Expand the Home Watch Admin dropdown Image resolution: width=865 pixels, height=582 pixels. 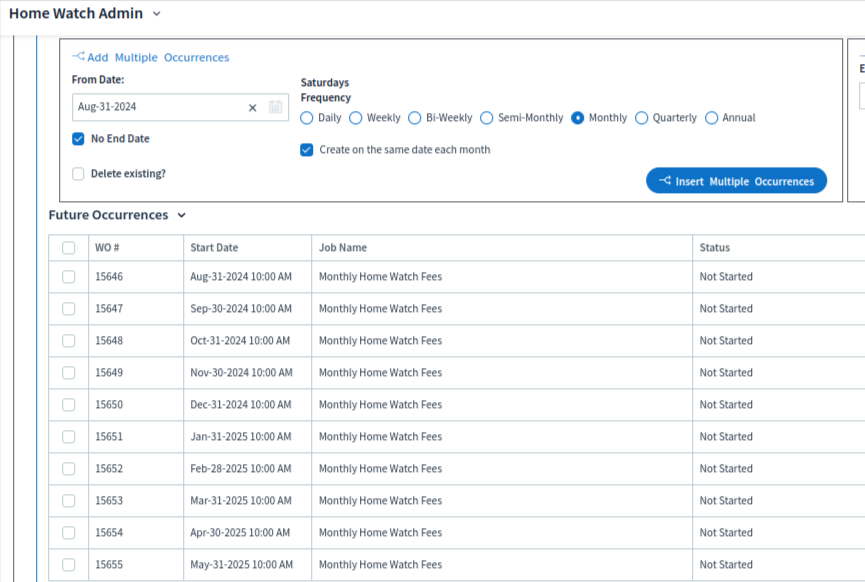(157, 14)
